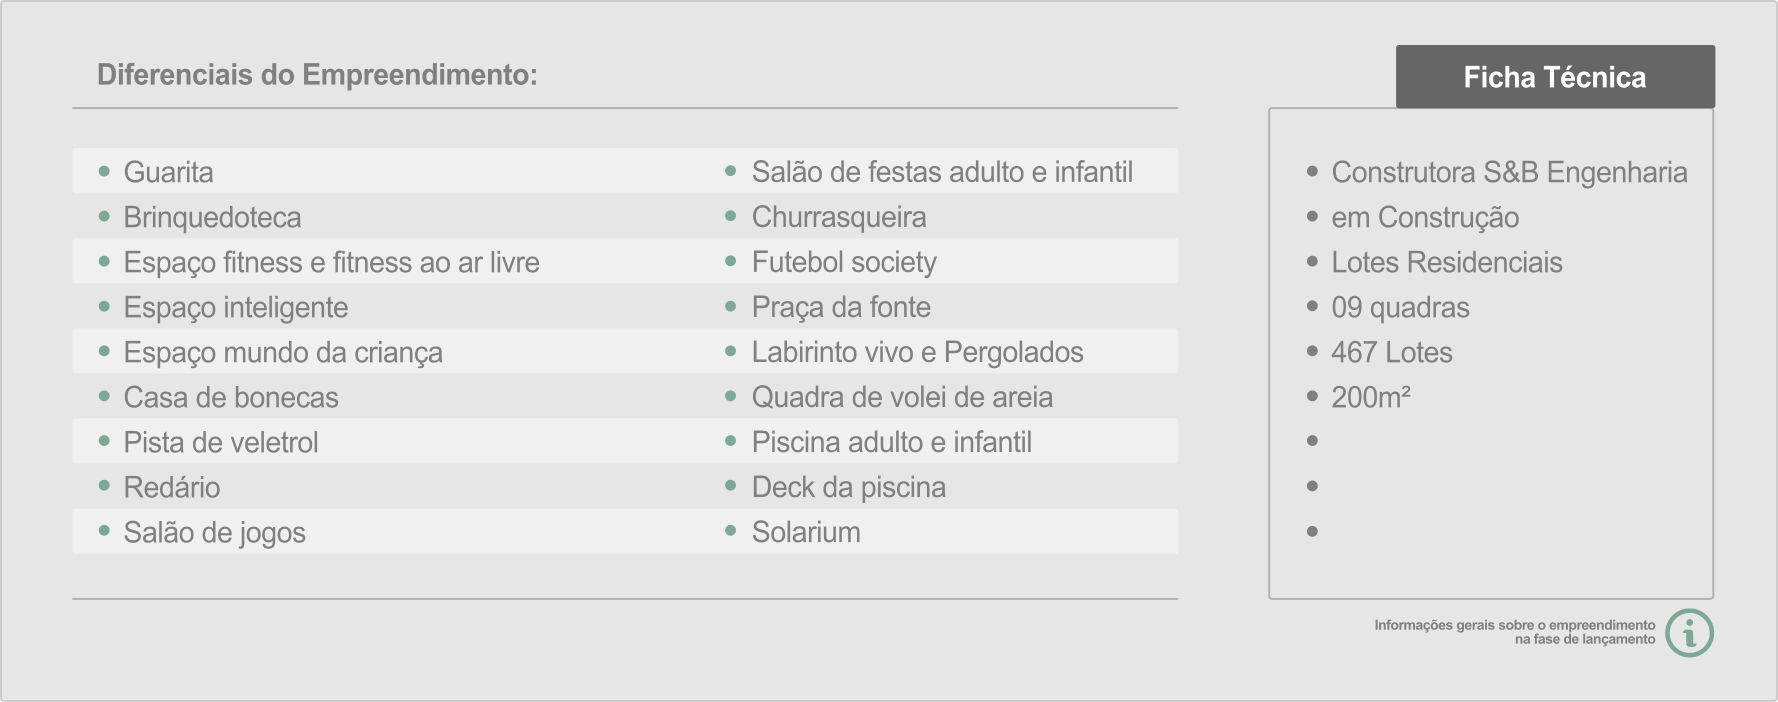The image size is (1778, 702).
Task: Click Construtora S&B Engenharia text
Action: [1509, 172]
